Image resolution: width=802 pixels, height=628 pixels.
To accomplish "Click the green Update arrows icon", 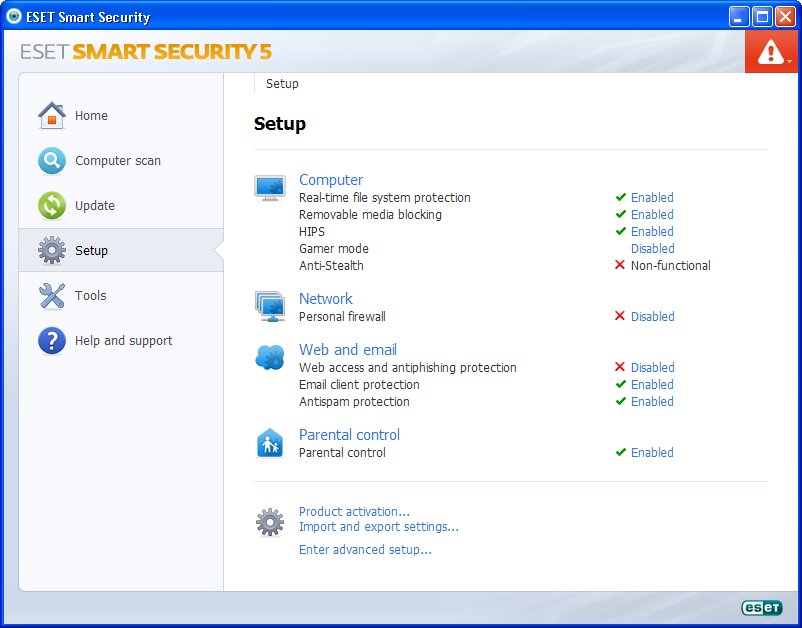I will [52, 206].
